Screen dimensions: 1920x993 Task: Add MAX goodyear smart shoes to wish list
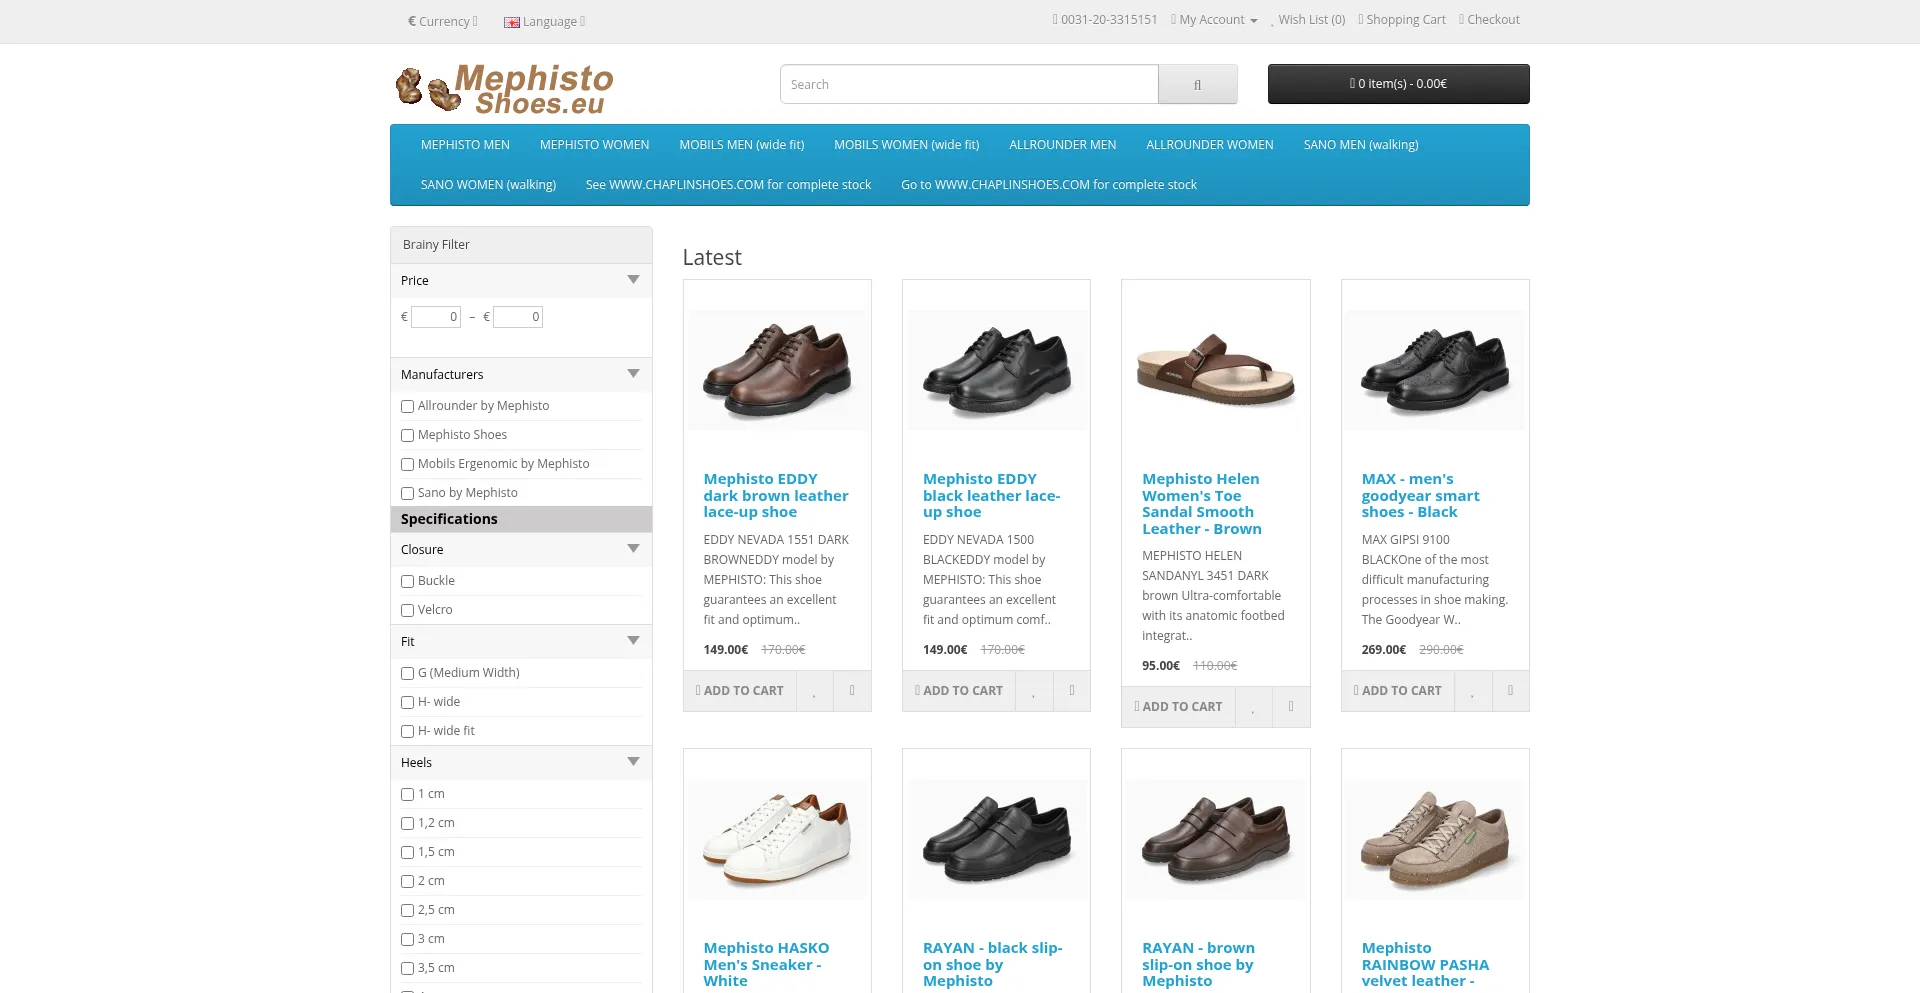coord(1472,691)
